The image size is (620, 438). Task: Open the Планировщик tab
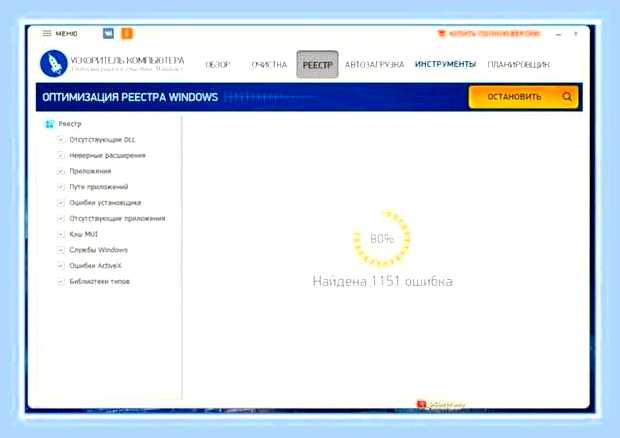coord(518,64)
